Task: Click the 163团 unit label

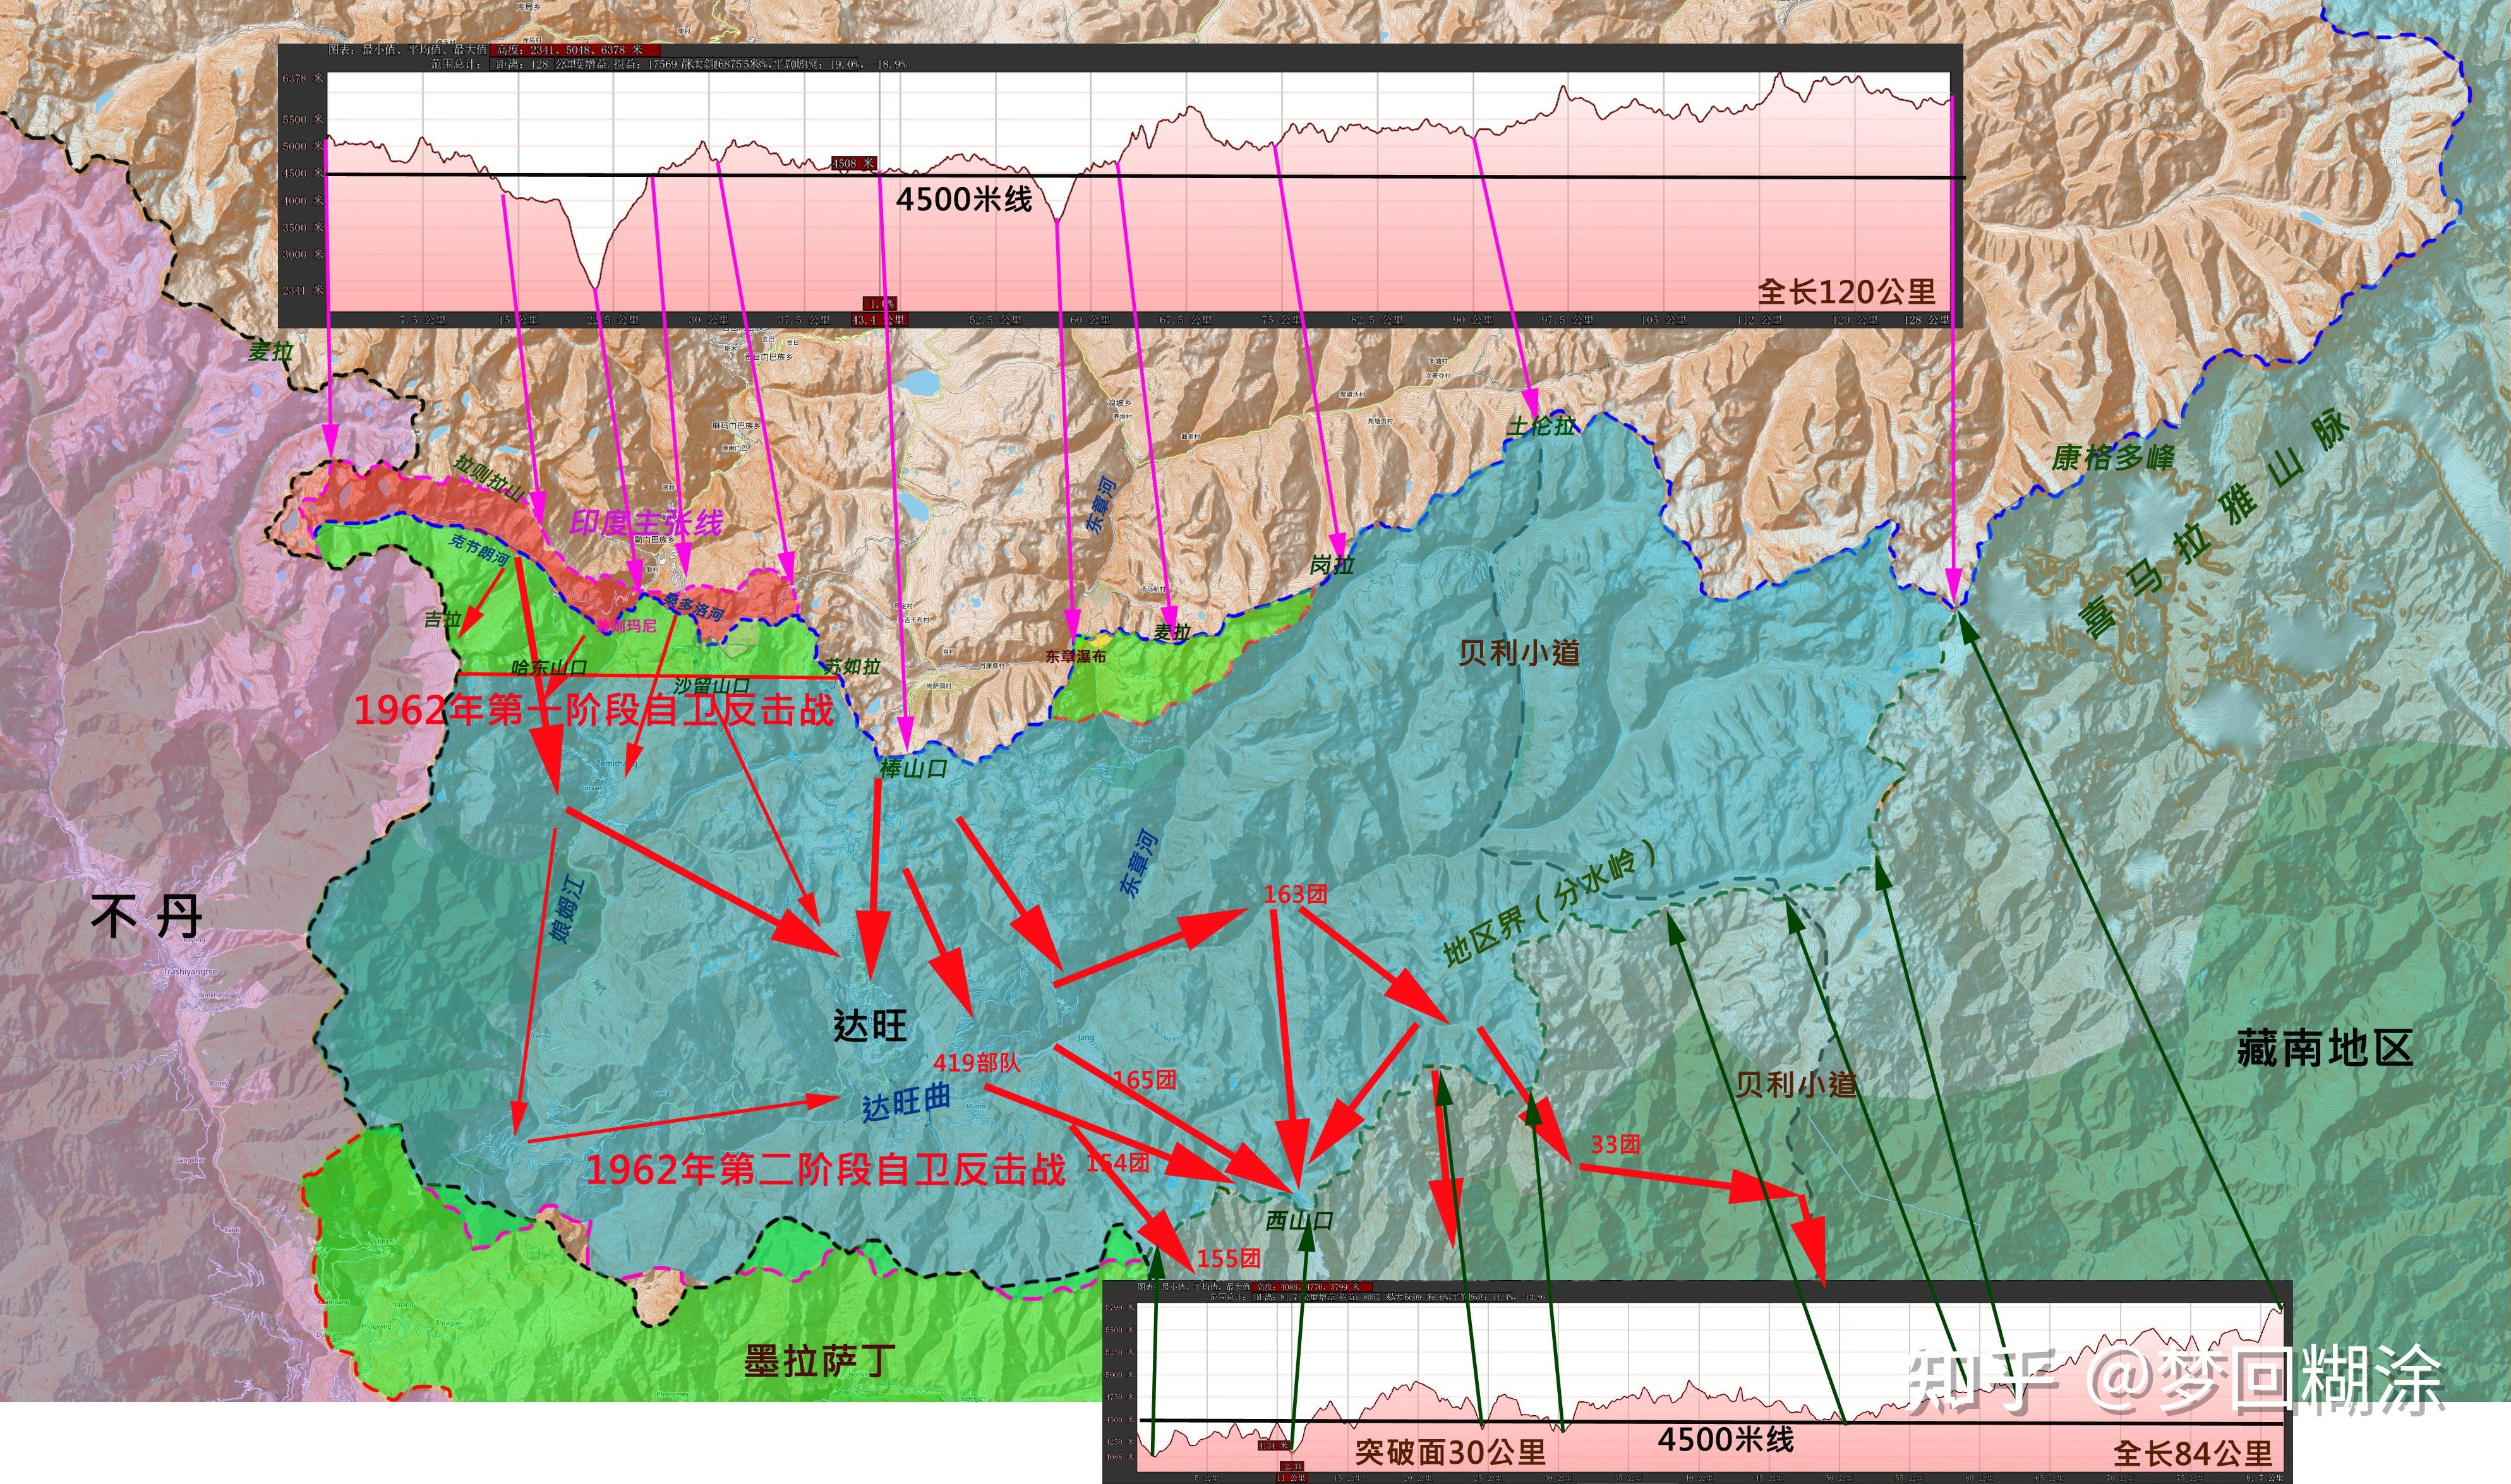Action: pyautogui.click(x=1295, y=893)
